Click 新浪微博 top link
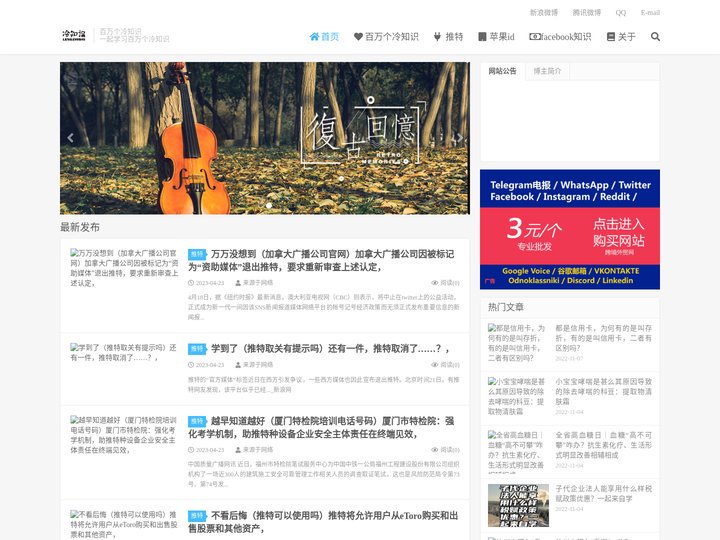720x540 pixels. (x=544, y=13)
